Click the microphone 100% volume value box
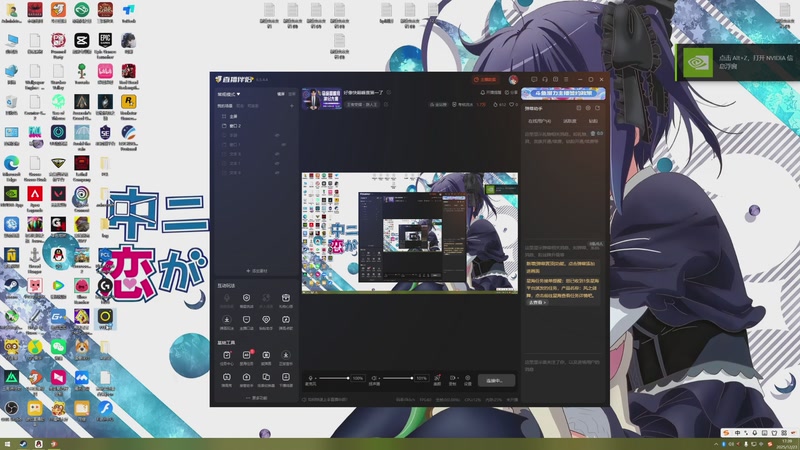Image resolution: width=800 pixels, height=450 pixels. point(358,378)
